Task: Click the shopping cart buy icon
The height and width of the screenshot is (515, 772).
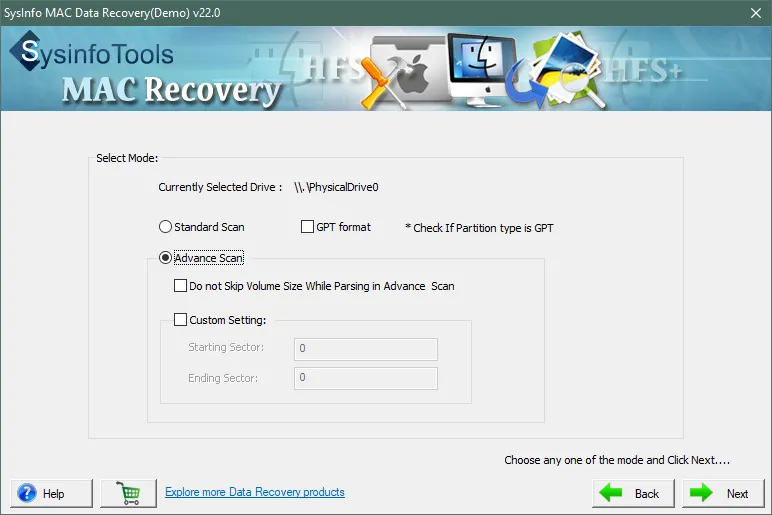Action: point(128,493)
